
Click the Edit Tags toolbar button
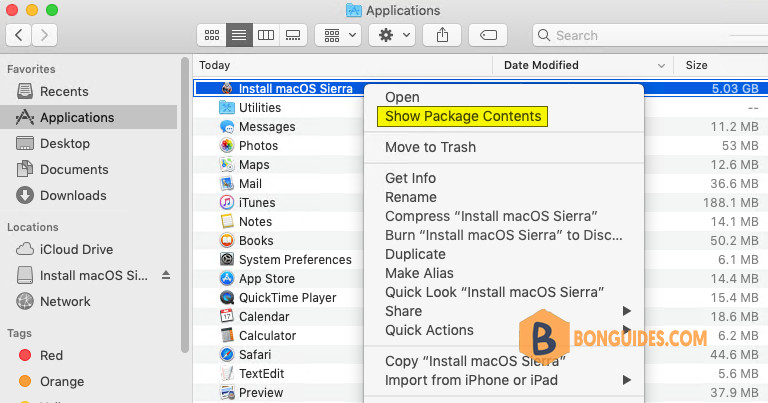click(488, 35)
